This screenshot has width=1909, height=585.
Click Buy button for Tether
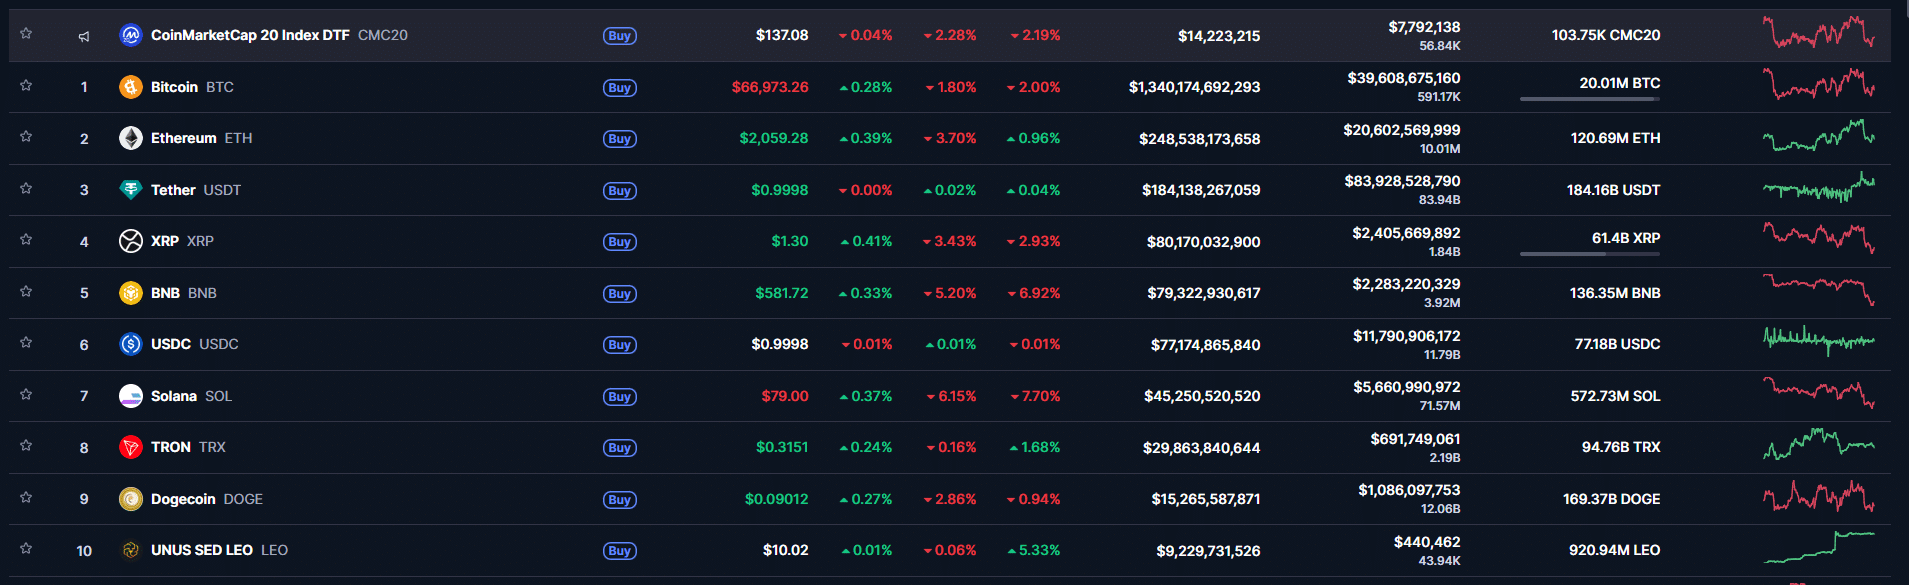[x=620, y=191]
